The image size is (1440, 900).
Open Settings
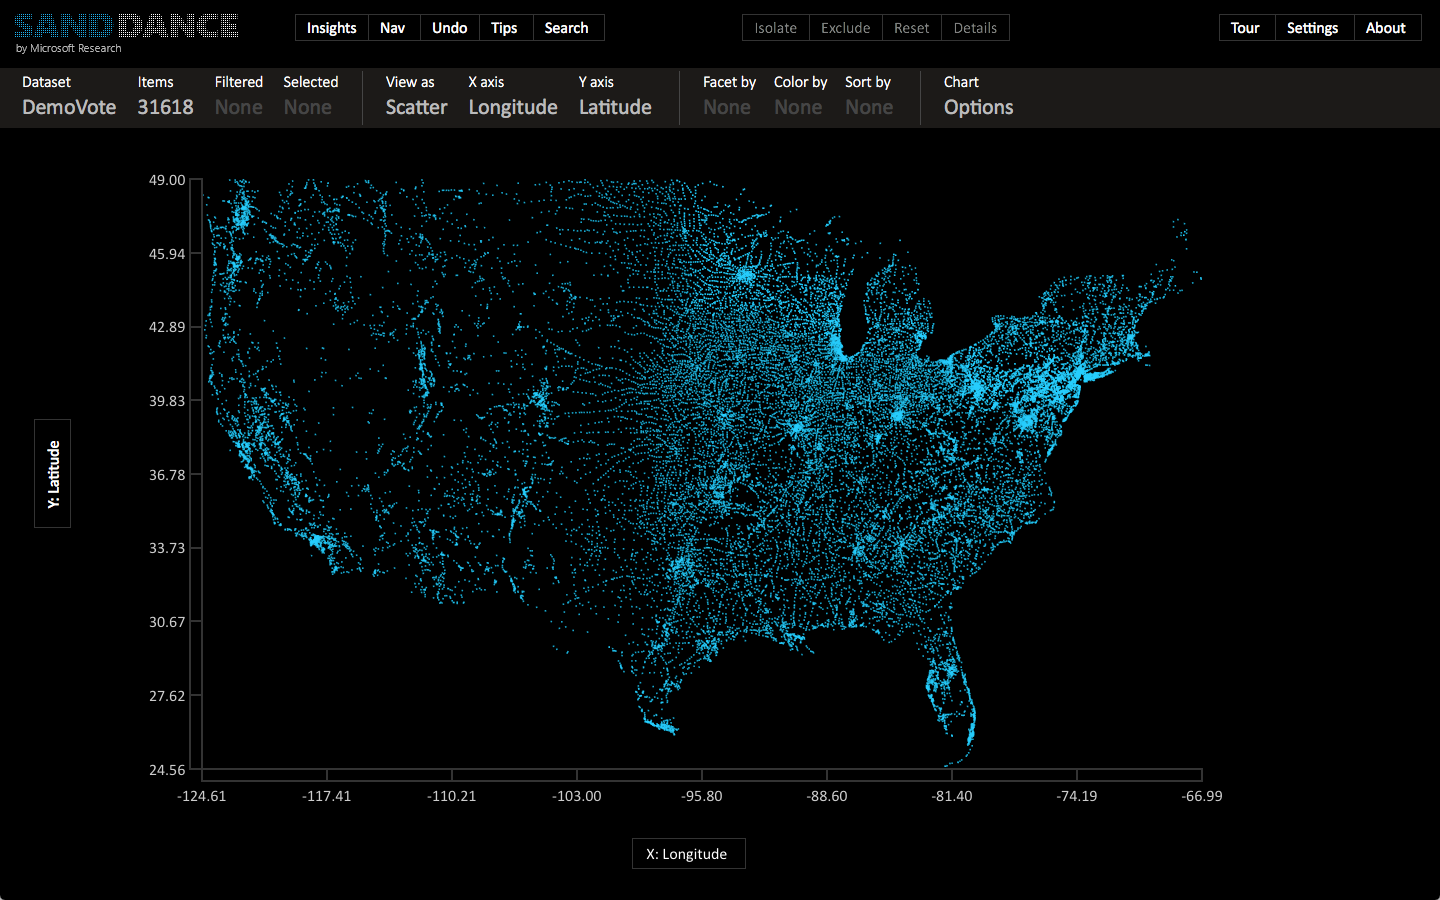tap(1312, 28)
